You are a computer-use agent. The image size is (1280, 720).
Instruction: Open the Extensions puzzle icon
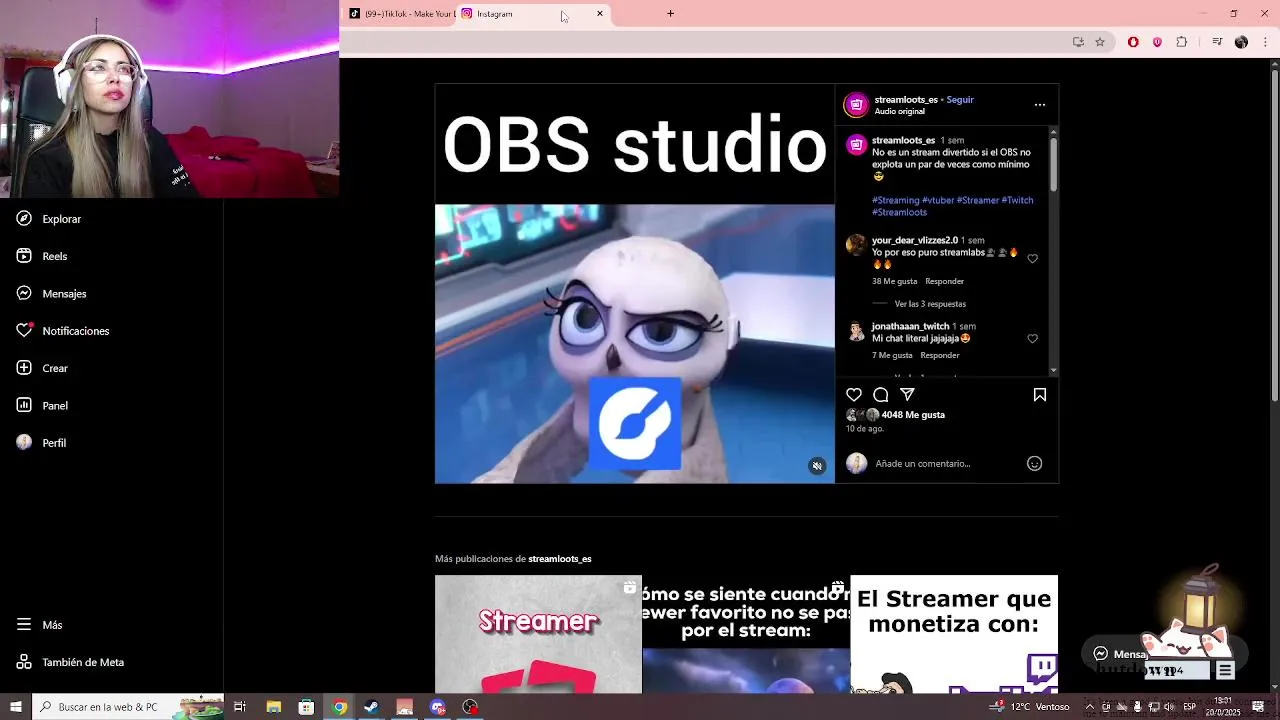(1182, 42)
